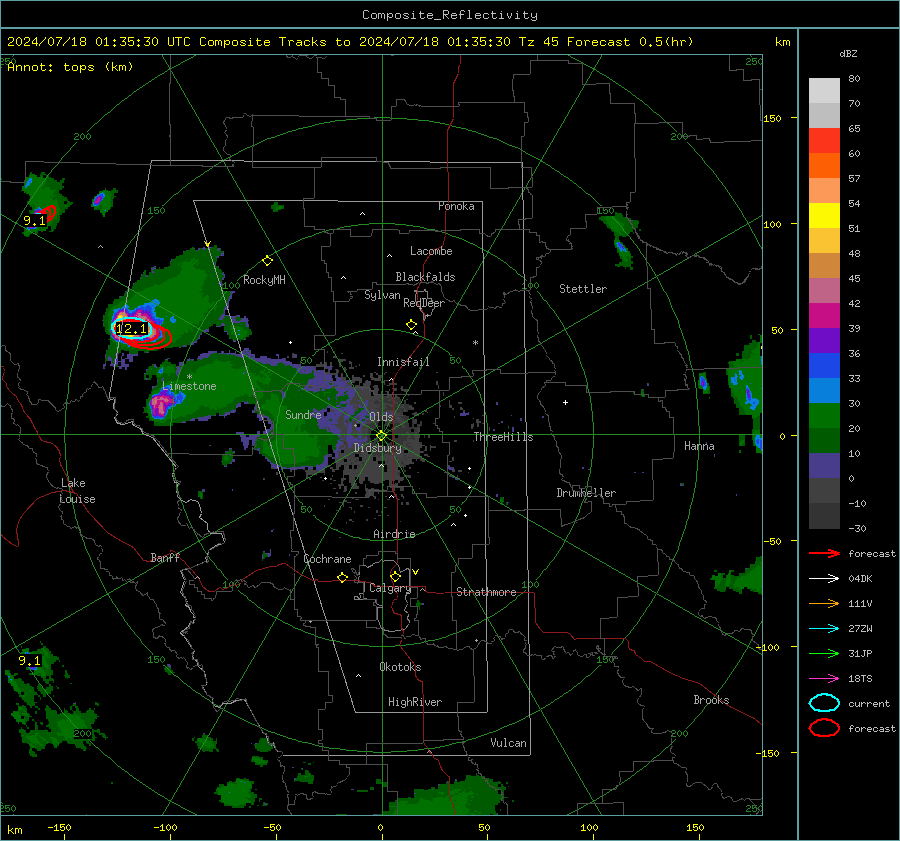Click the red forecast arrow in legend

click(x=824, y=553)
